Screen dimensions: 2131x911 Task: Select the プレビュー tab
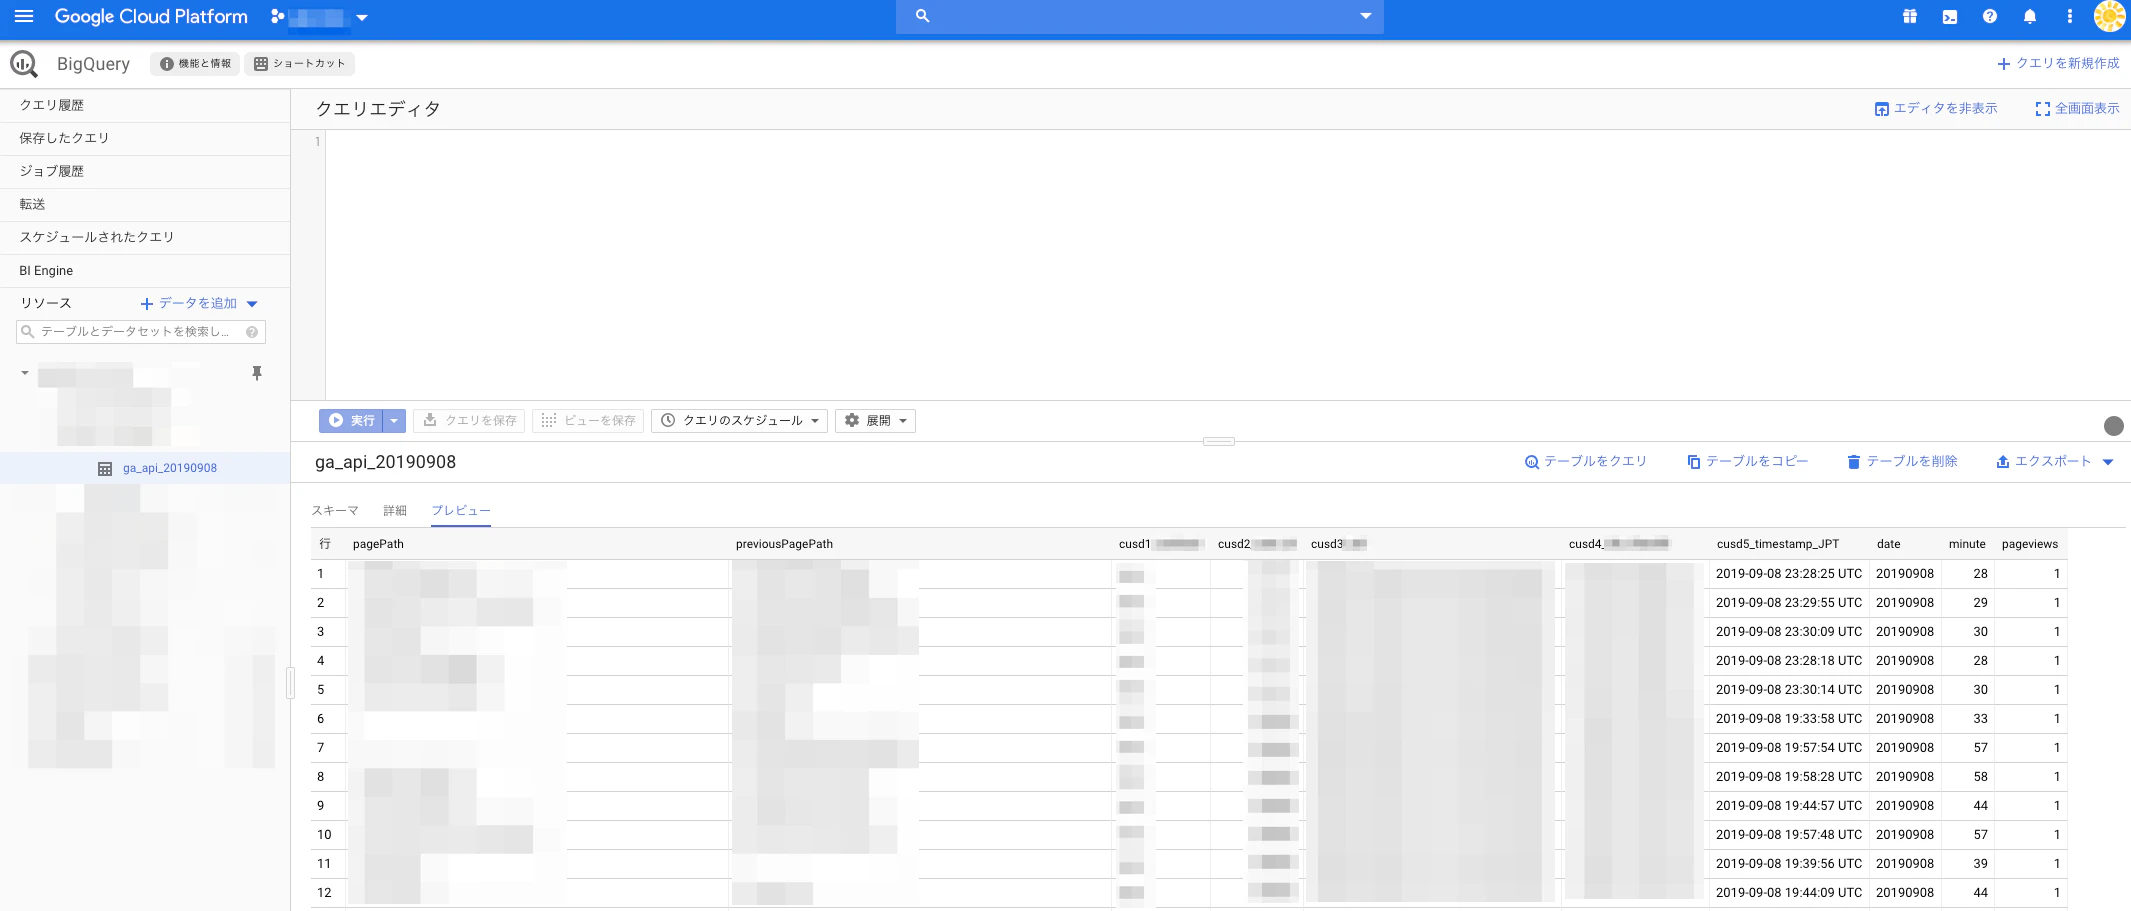[461, 510]
